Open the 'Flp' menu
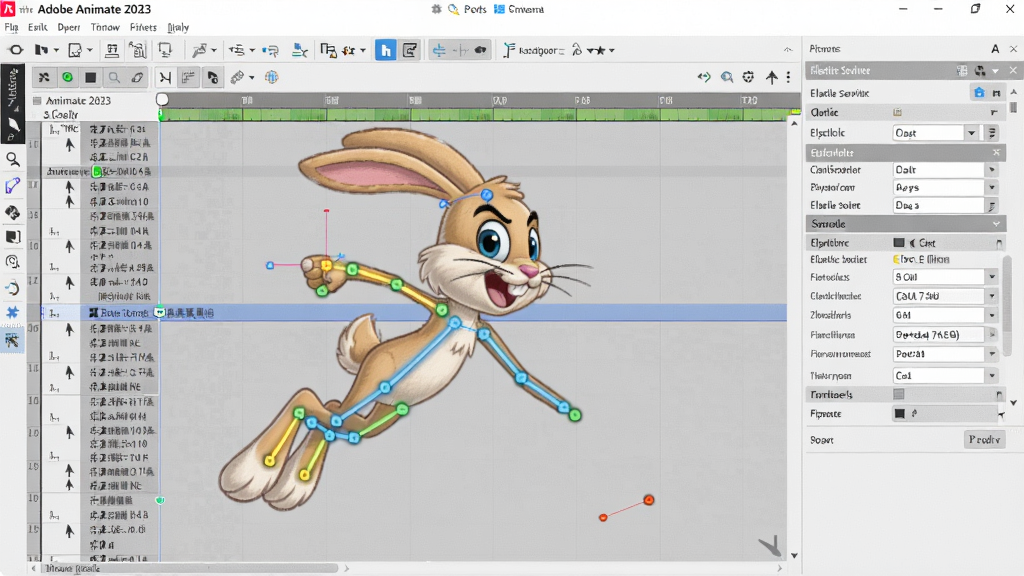Image resolution: width=1024 pixels, height=576 pixels. point(11,27)
